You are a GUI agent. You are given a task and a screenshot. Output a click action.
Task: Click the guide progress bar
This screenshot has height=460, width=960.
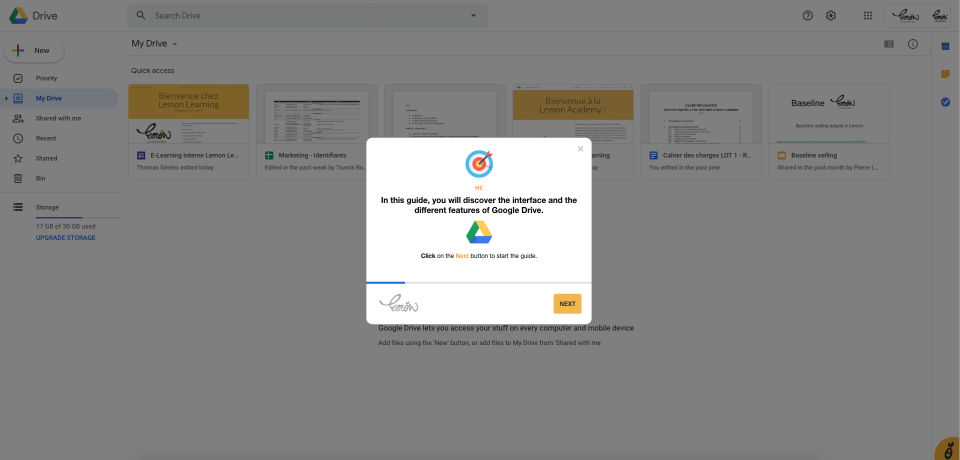479,282
